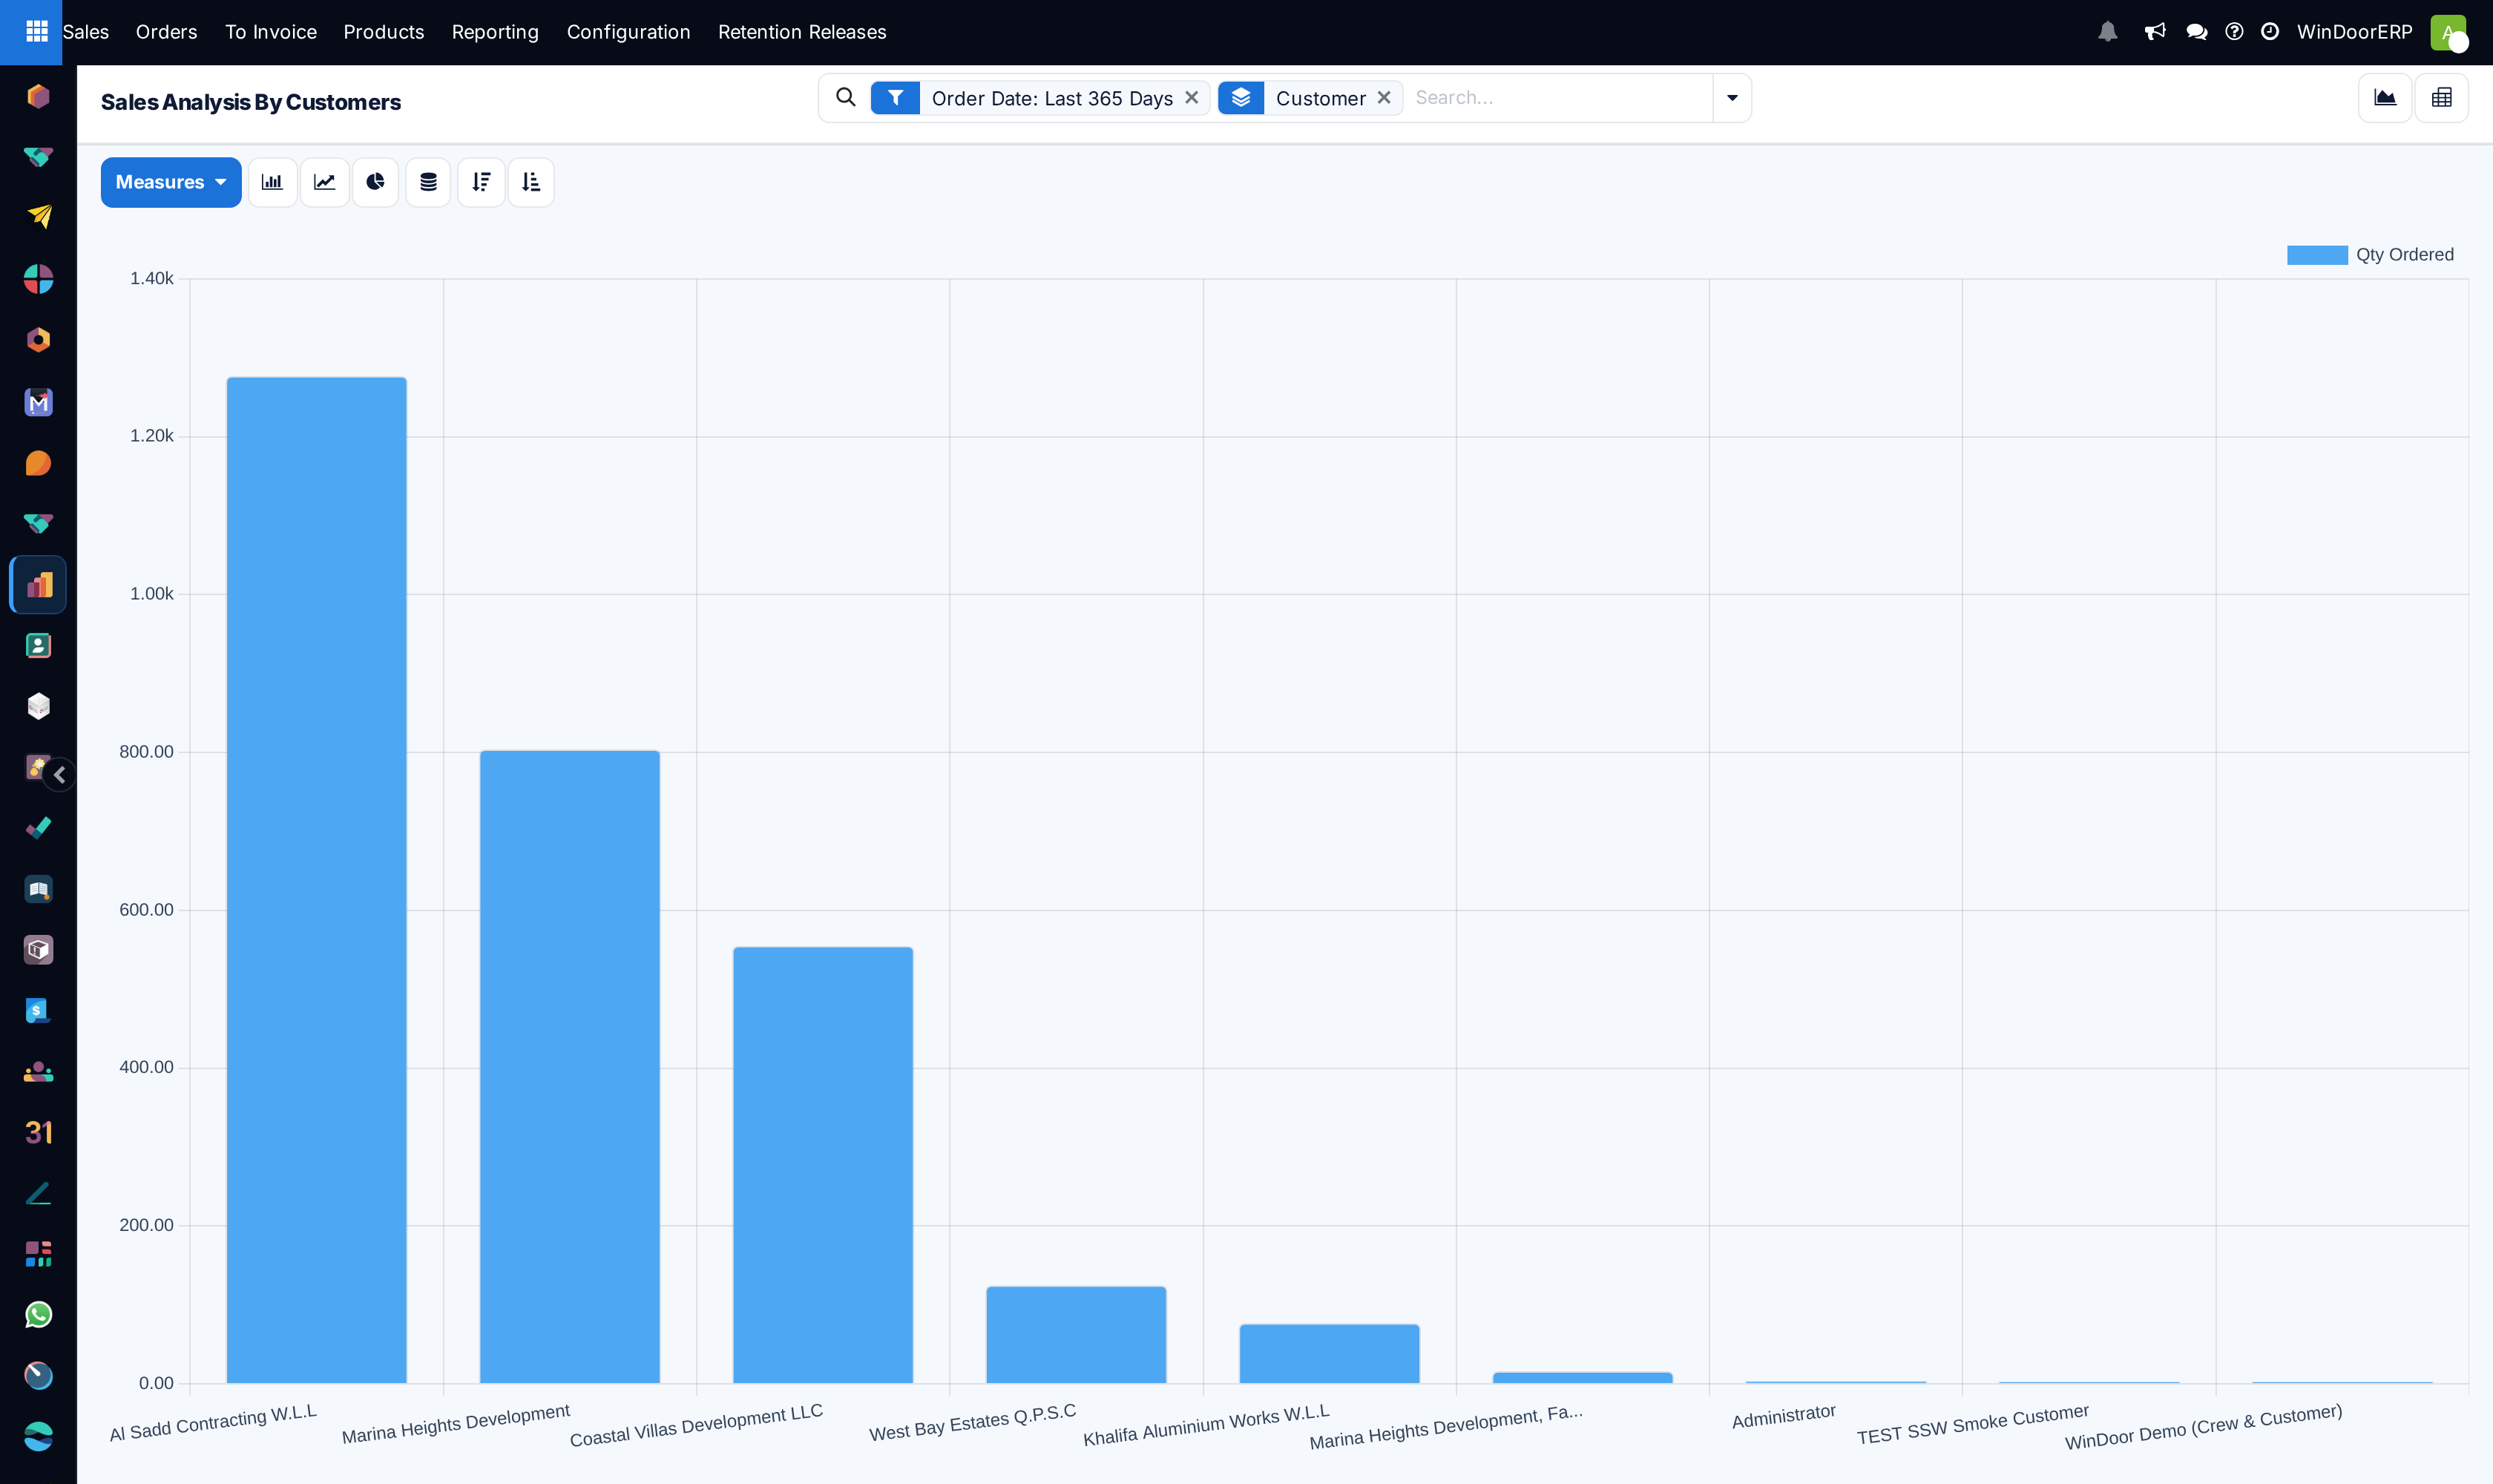Open the Retention Releases menu
The image size is (2493, 1484).
coord(802,32)
